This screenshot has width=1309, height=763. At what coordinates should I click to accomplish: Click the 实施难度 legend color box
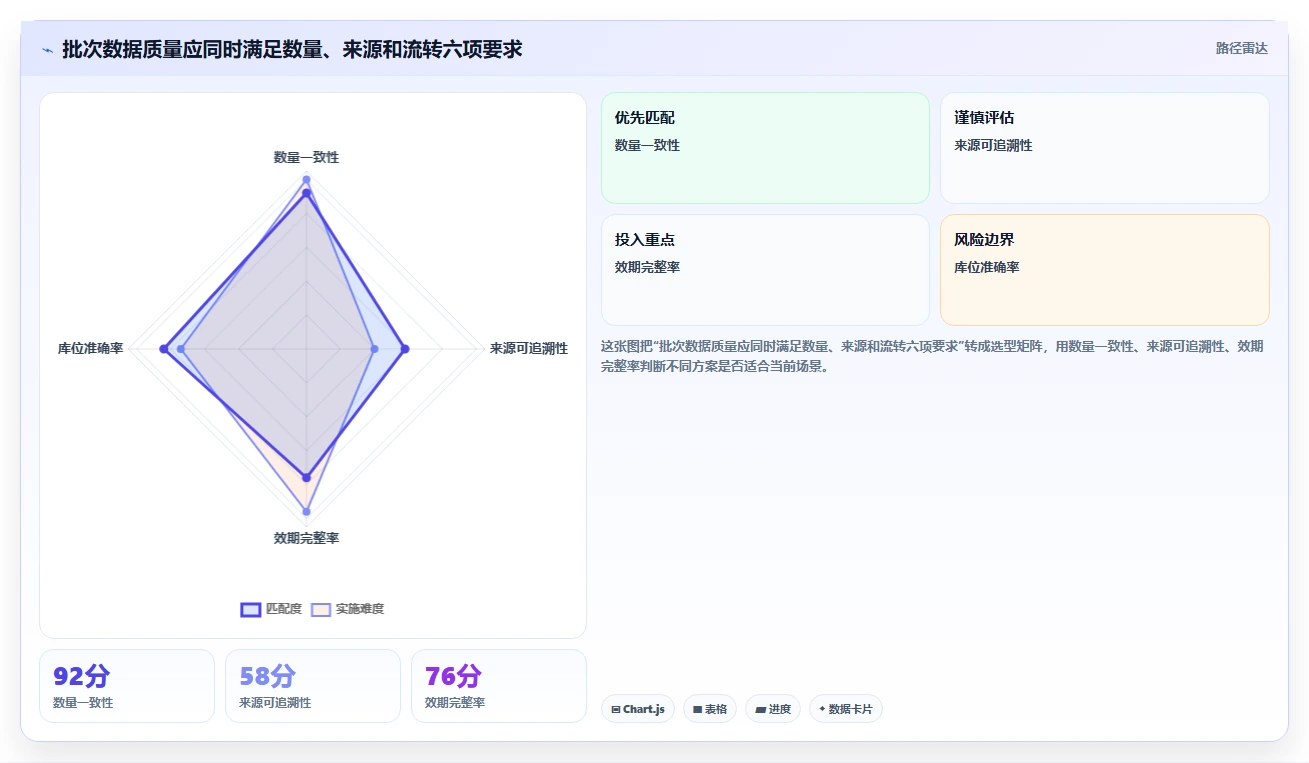coord(321,609)
